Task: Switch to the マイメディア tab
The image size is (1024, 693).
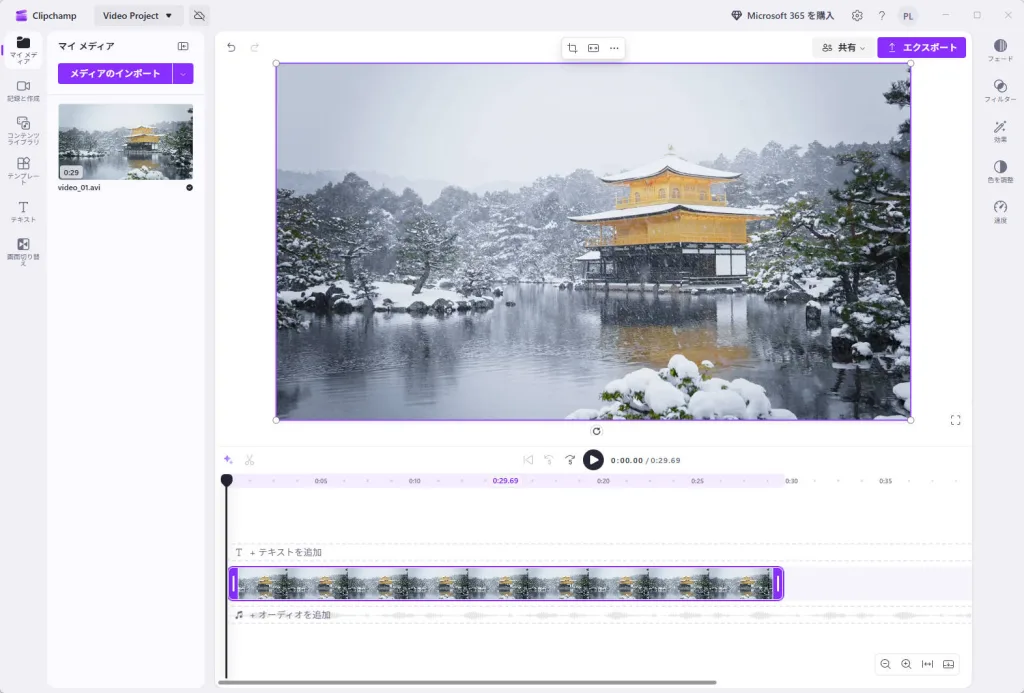Action: click(22, 50)
